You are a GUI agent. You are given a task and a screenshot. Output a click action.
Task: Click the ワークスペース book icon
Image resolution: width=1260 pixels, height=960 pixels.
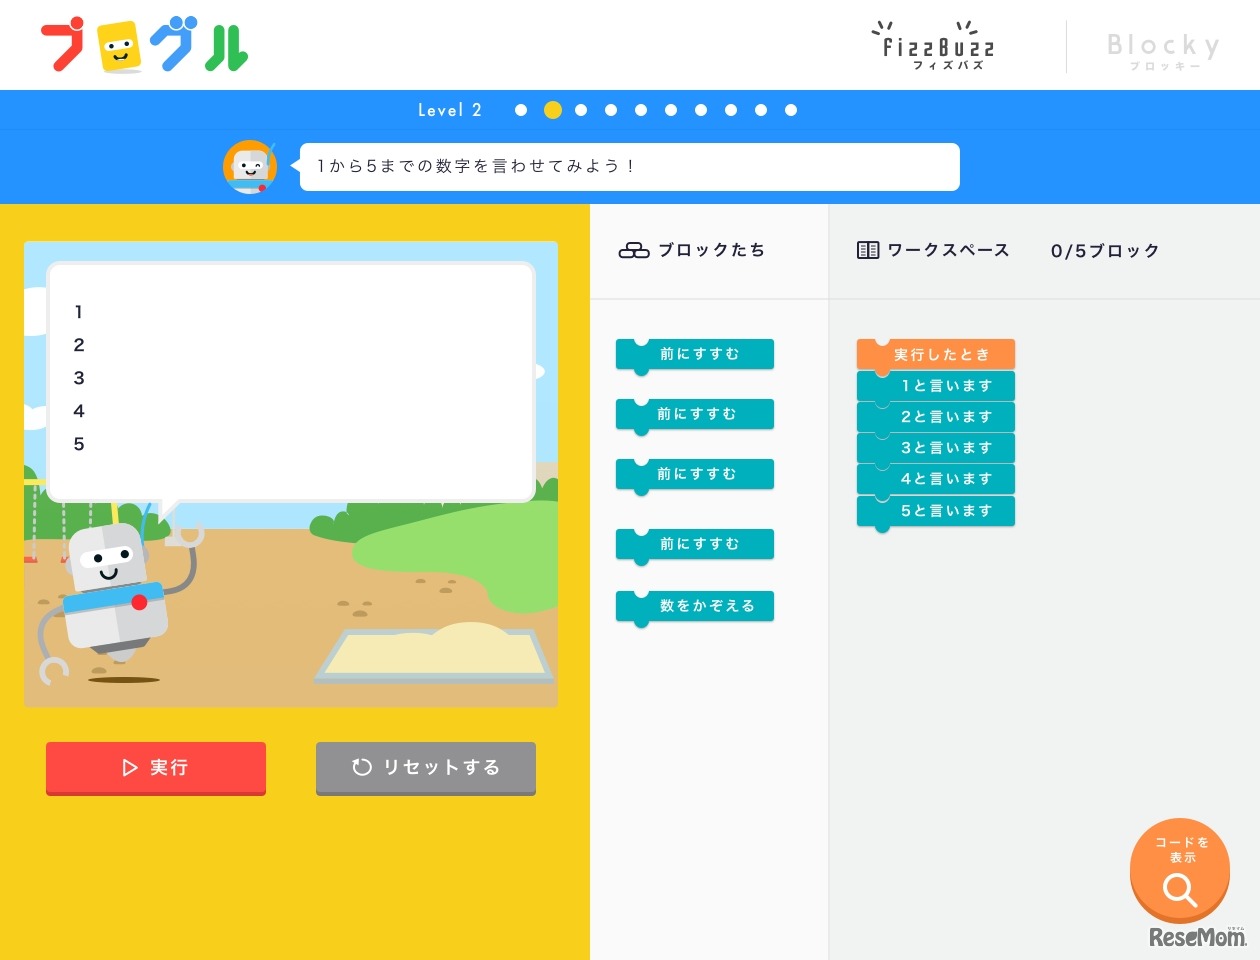pos(867,251)
